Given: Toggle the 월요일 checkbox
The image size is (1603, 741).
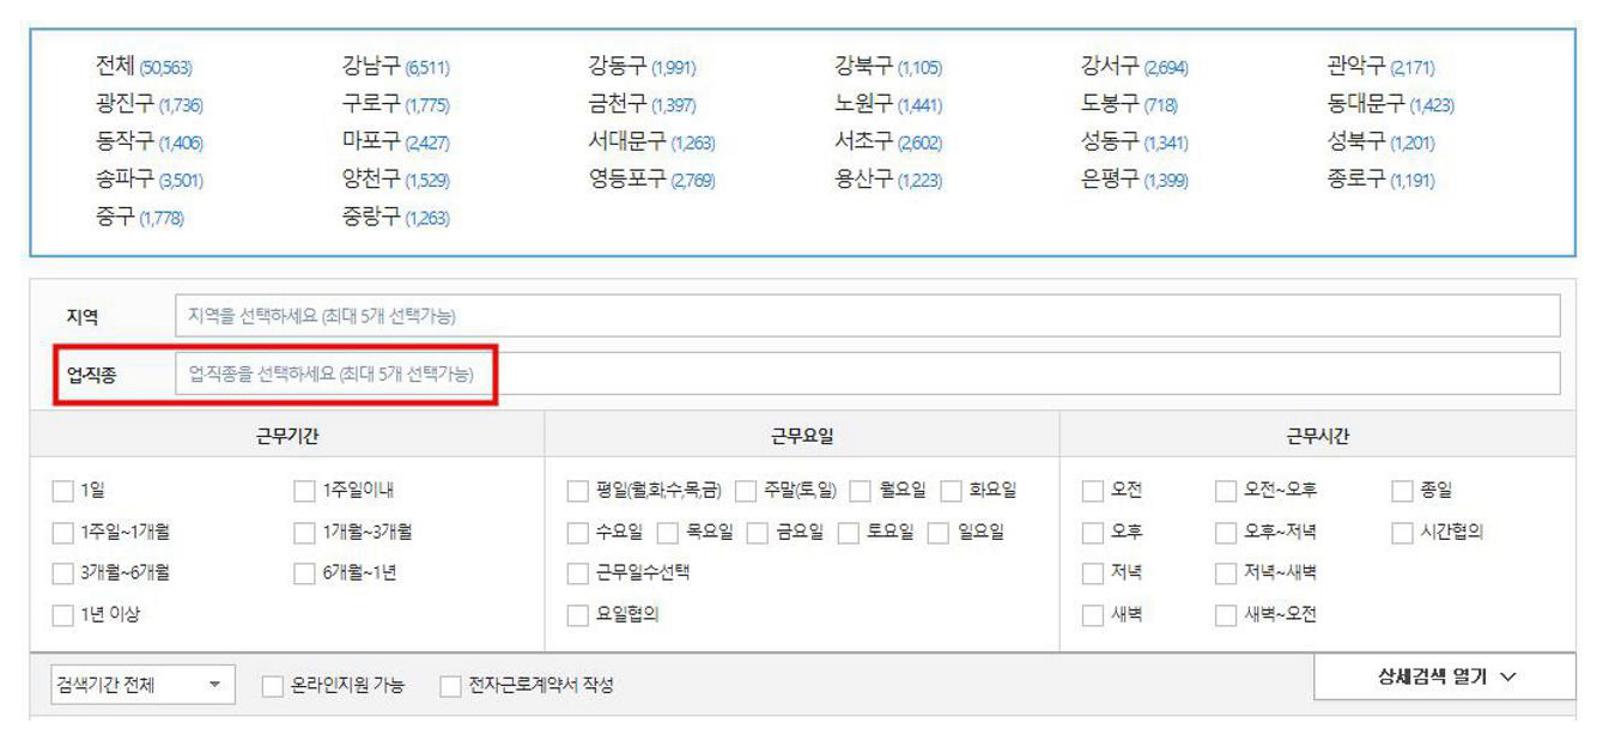Looking at the screenshot, I should click(860, 491).
